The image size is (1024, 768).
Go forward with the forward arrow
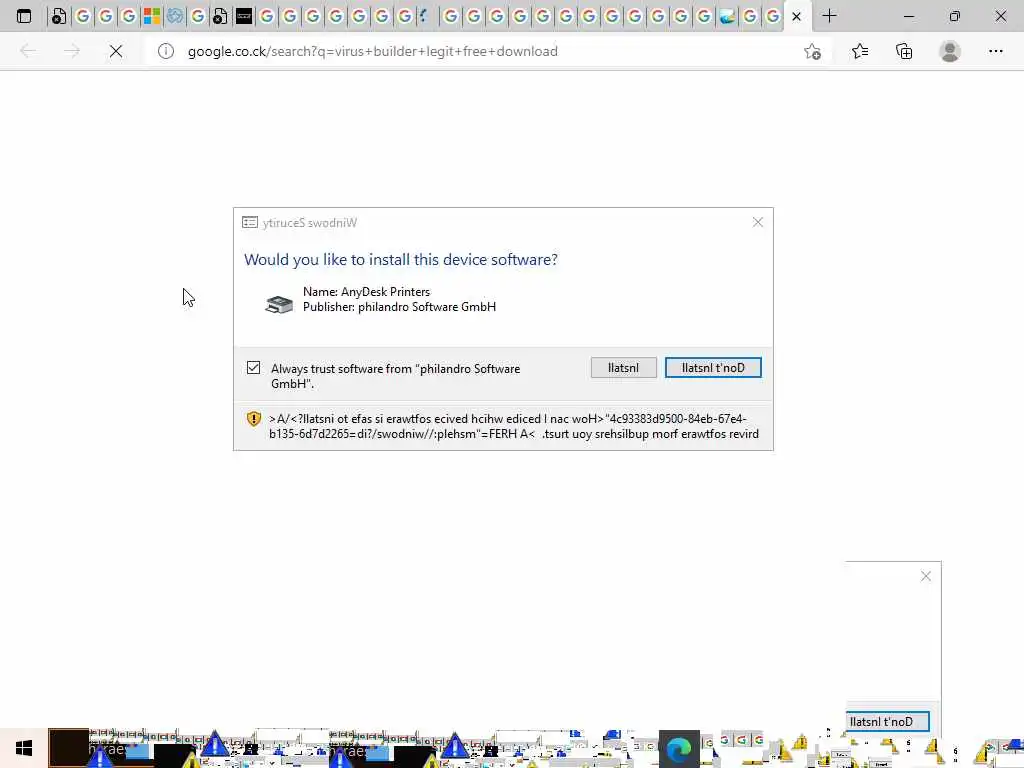click(72, 51)
